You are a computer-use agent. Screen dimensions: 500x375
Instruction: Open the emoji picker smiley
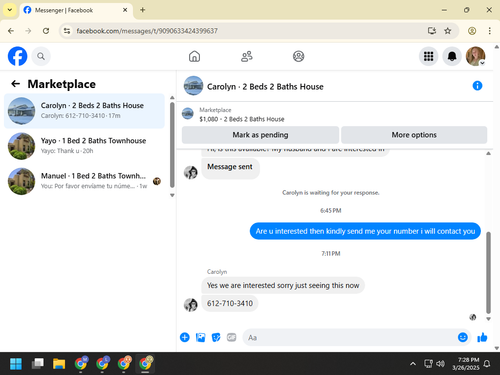pyautogui.click(x=463, y=337)
